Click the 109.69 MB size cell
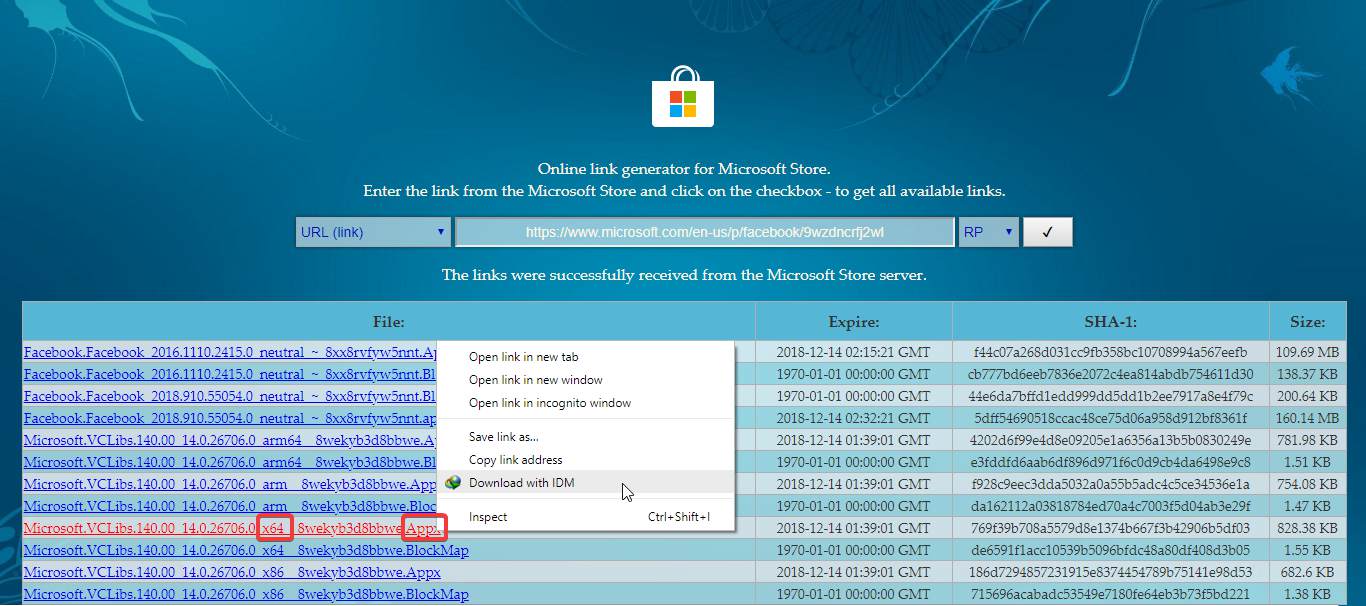 coord(1307,352)
